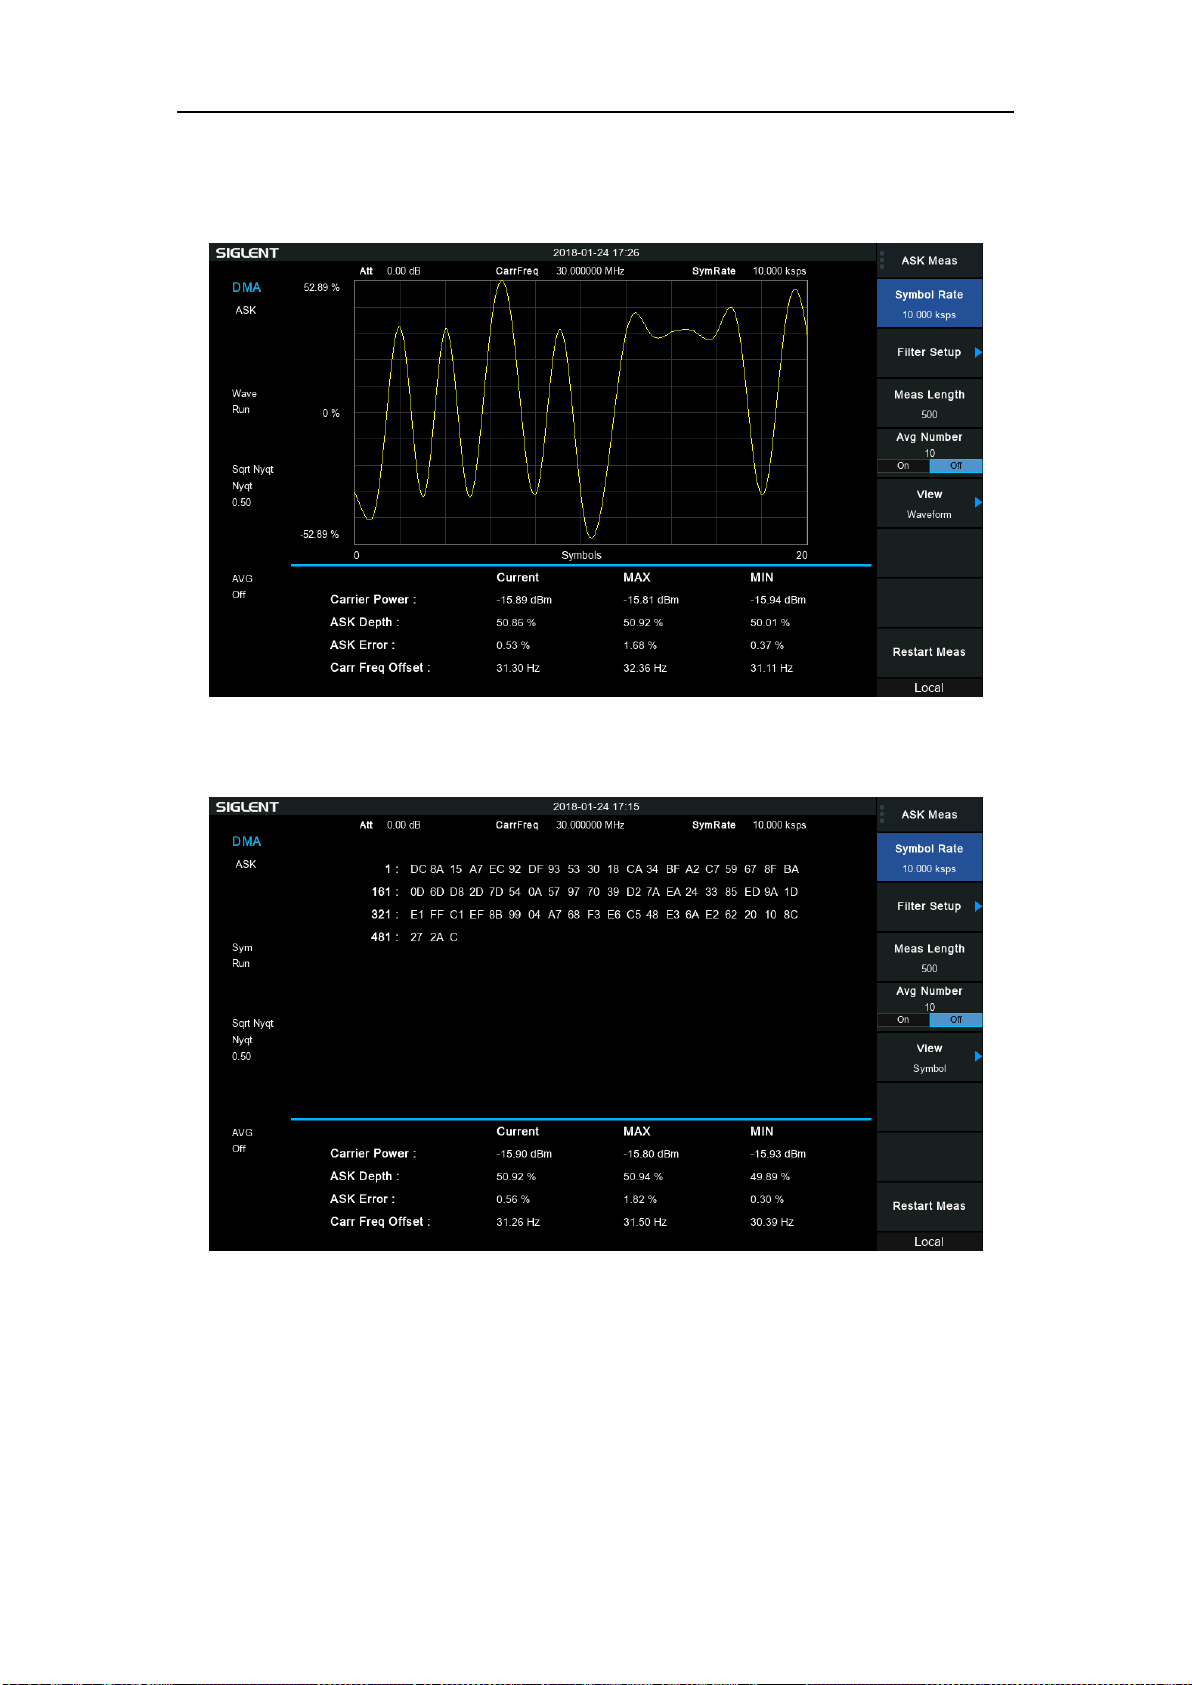Click Carr Freq Offset MIN 30.39 Hz
1192x1685 pixels.
tap(772, 1222)
